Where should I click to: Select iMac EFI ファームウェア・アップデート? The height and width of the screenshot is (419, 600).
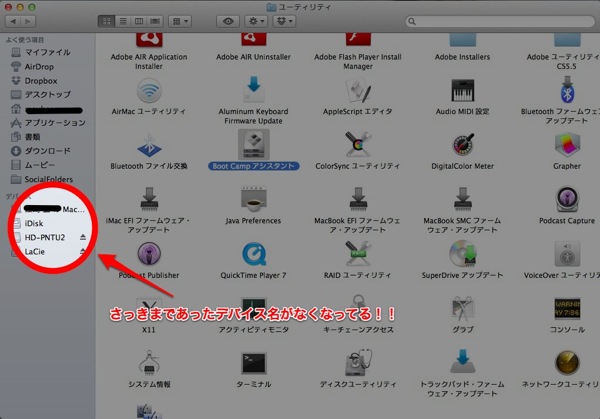(x=149, y=199)
